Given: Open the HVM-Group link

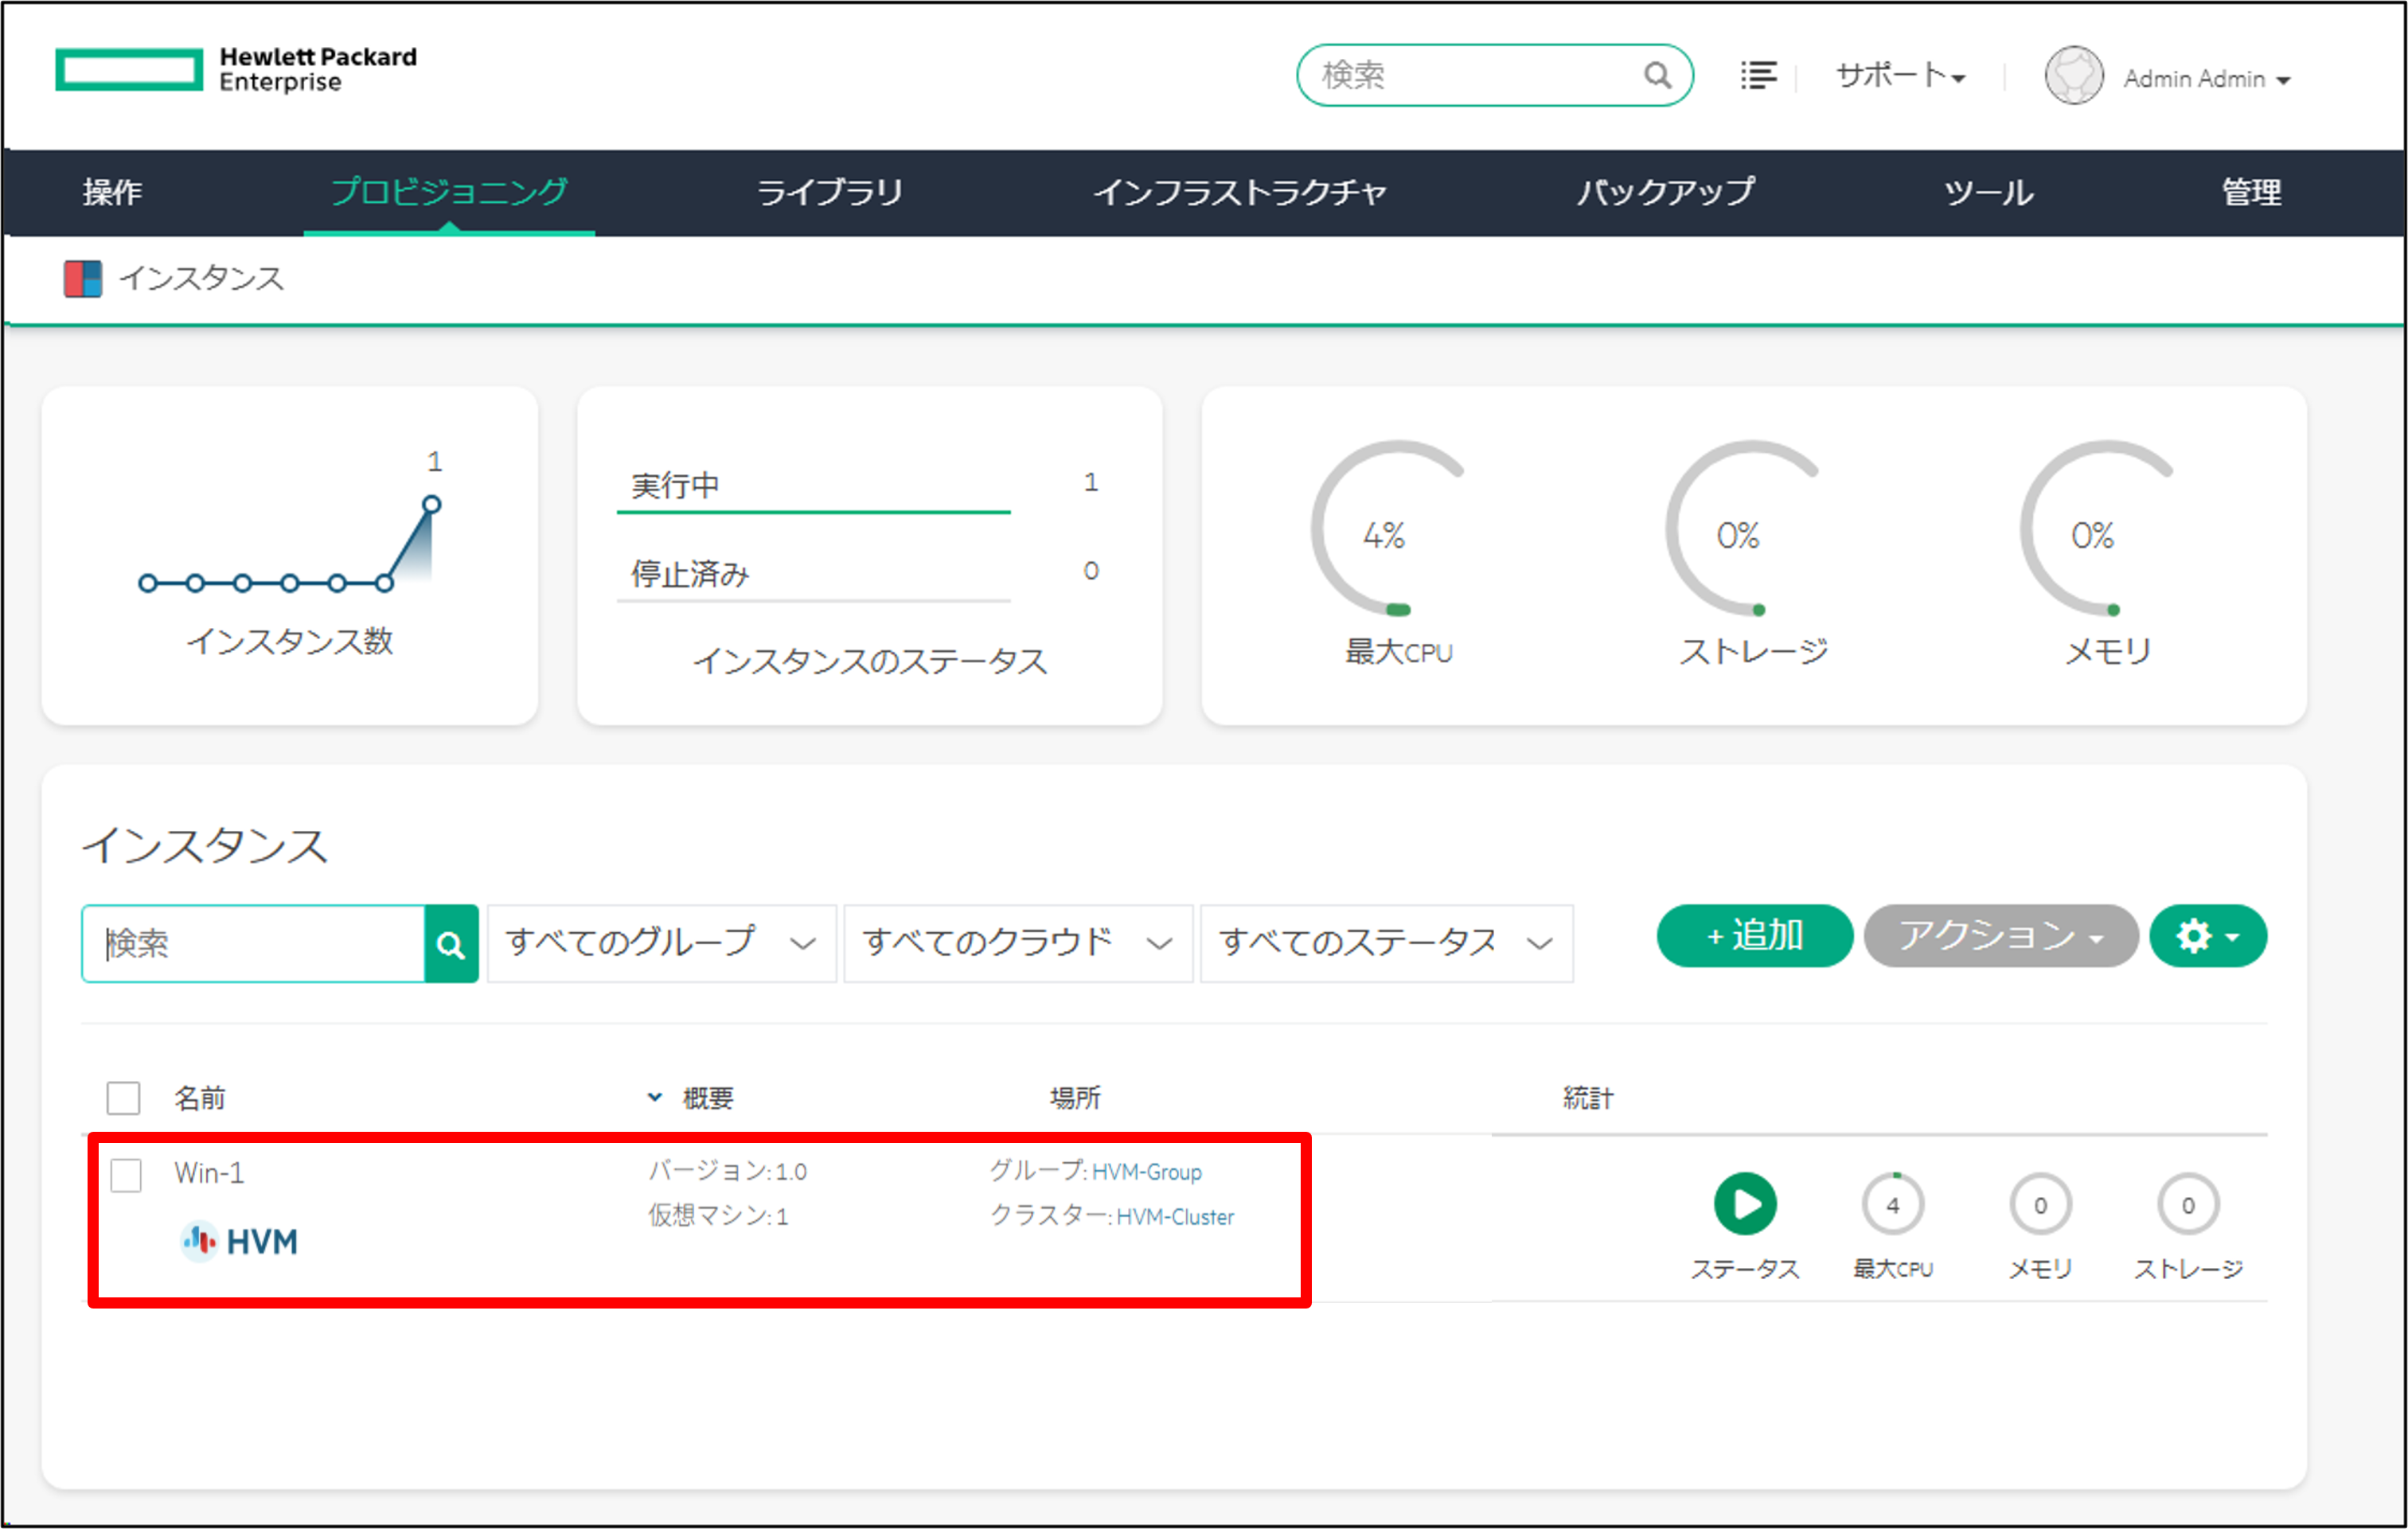Looking at the screenshot, I should click(x=1148, y=1171).
